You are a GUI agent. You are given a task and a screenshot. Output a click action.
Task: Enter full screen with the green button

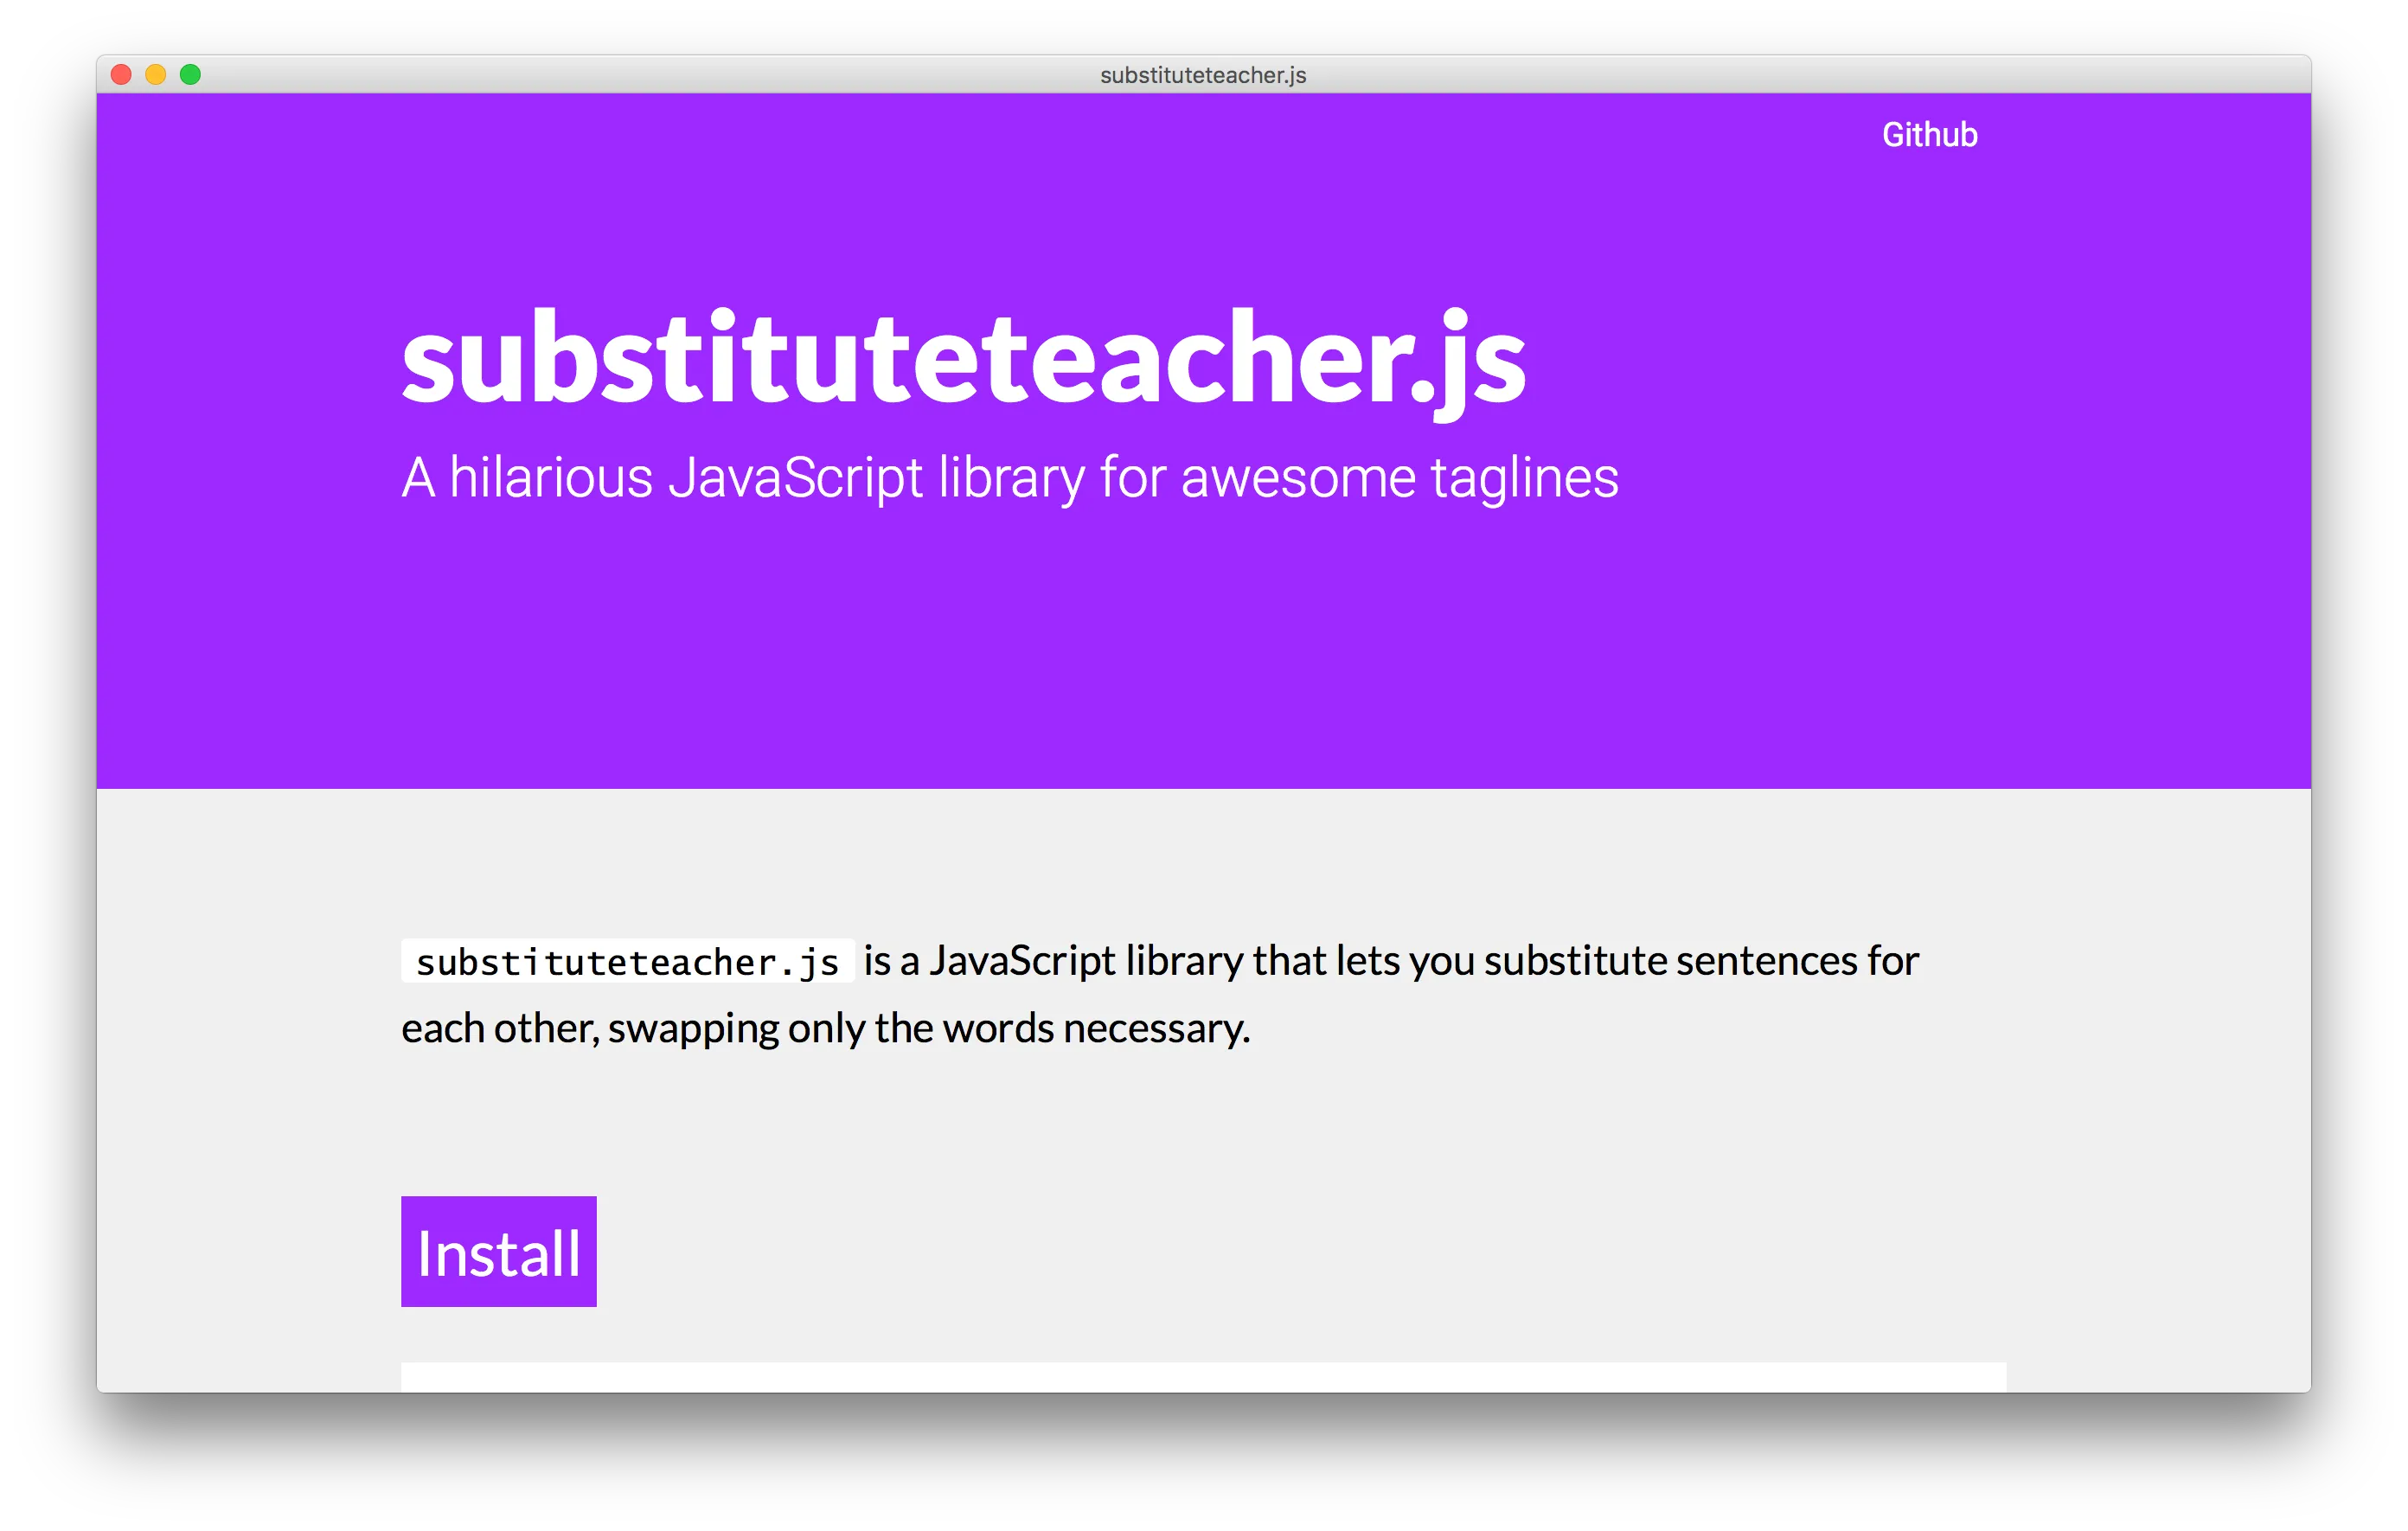(x=191, y=74)
